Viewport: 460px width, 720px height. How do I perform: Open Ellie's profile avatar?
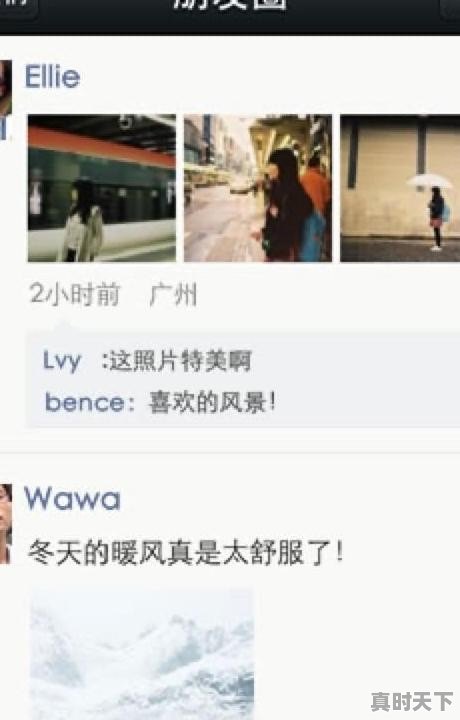6,87
